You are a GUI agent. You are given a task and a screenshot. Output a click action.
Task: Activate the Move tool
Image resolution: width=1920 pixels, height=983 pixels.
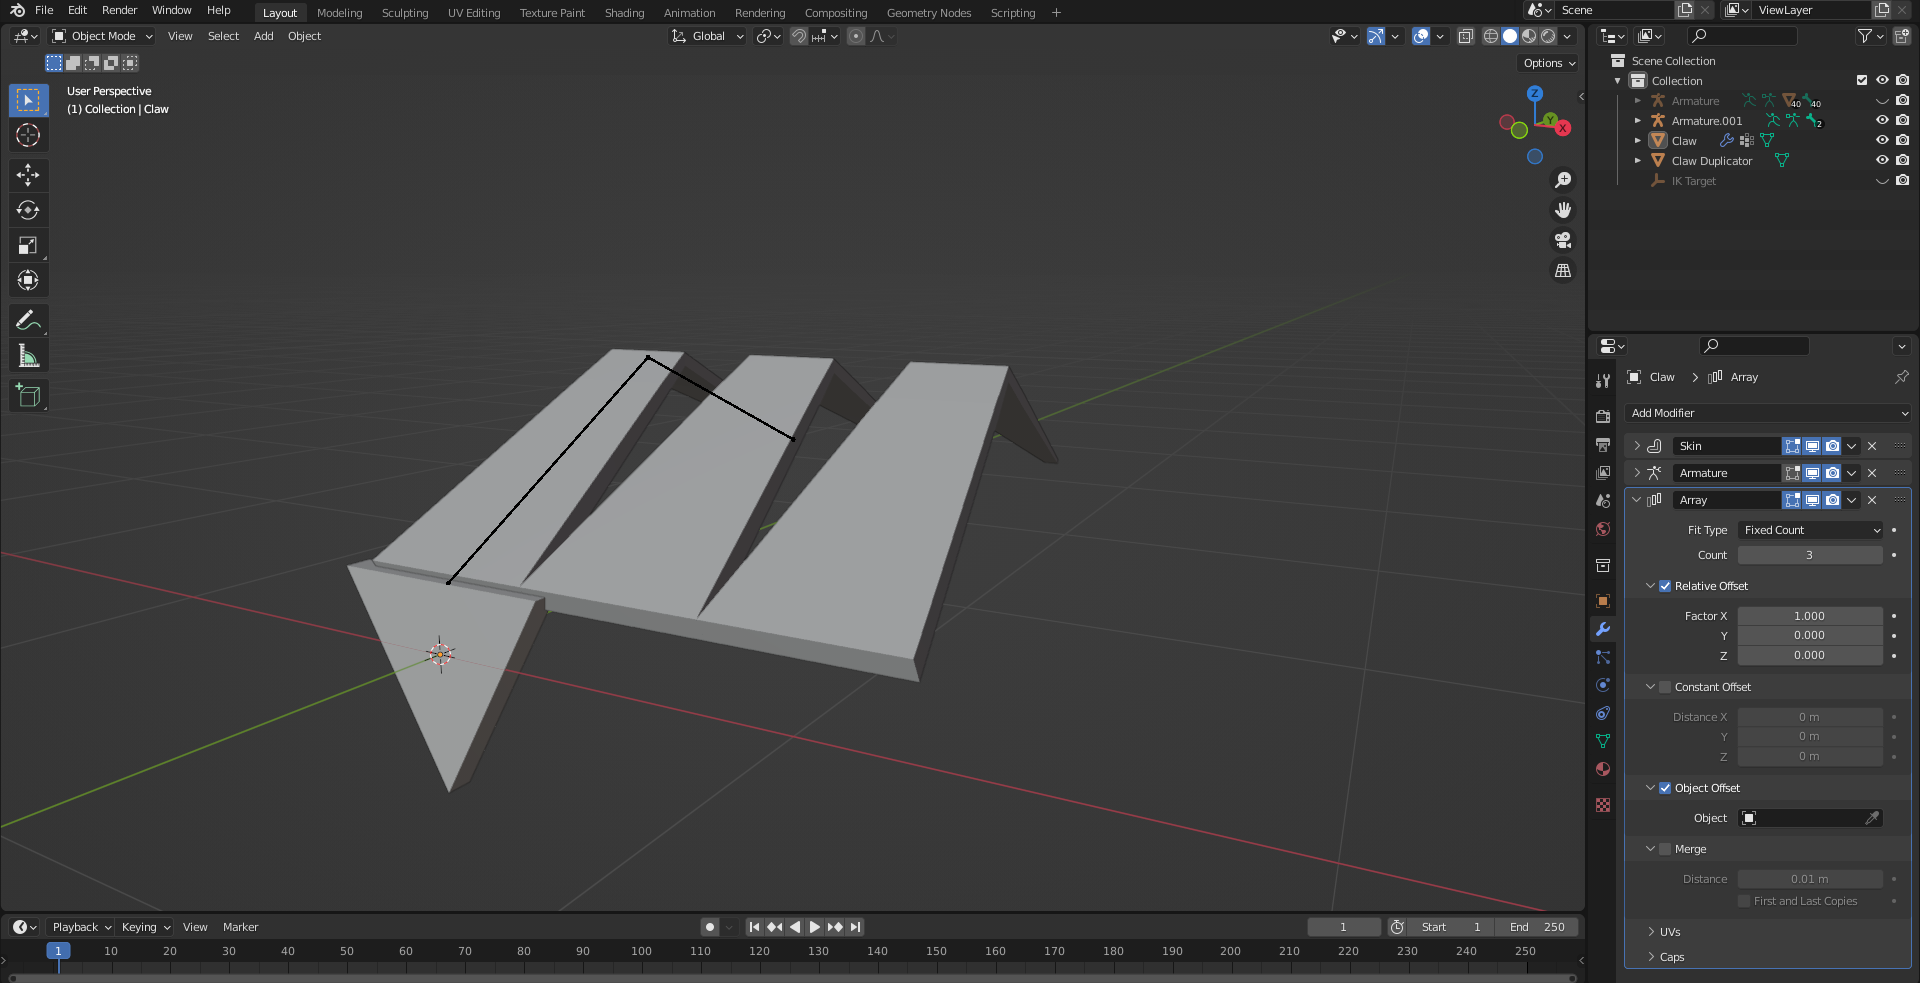point(28,175)
